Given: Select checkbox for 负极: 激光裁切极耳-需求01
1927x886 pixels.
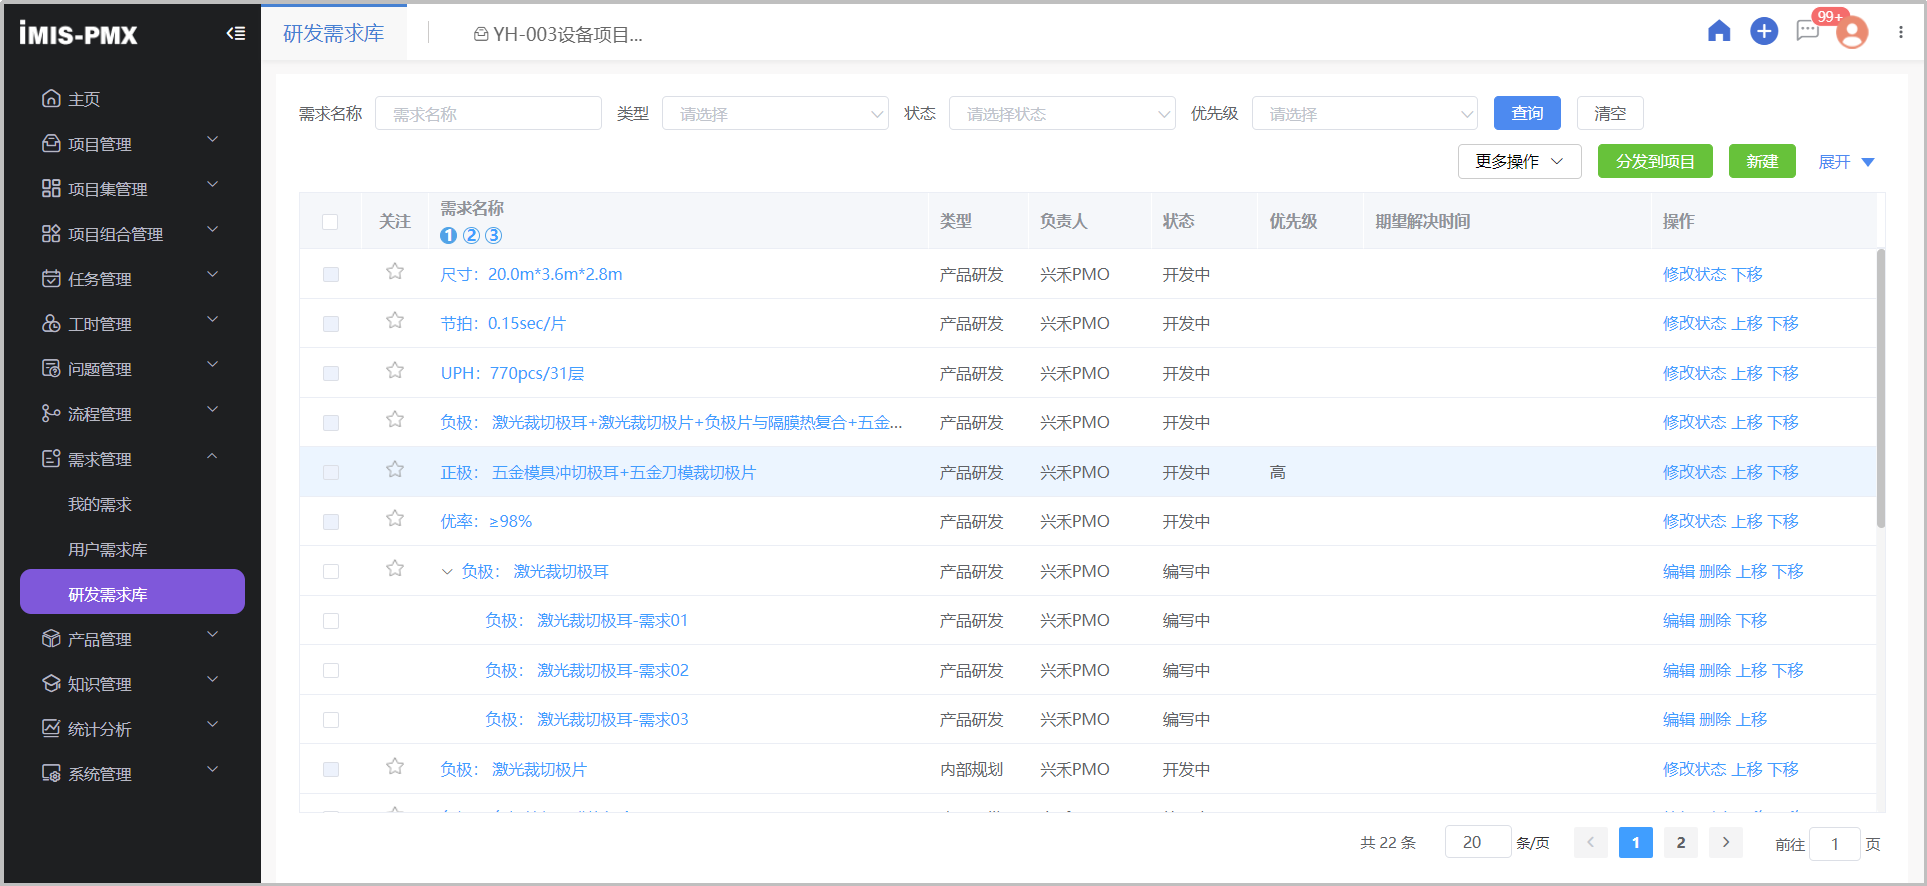Looking at the screenshot, I should [331, 621].
